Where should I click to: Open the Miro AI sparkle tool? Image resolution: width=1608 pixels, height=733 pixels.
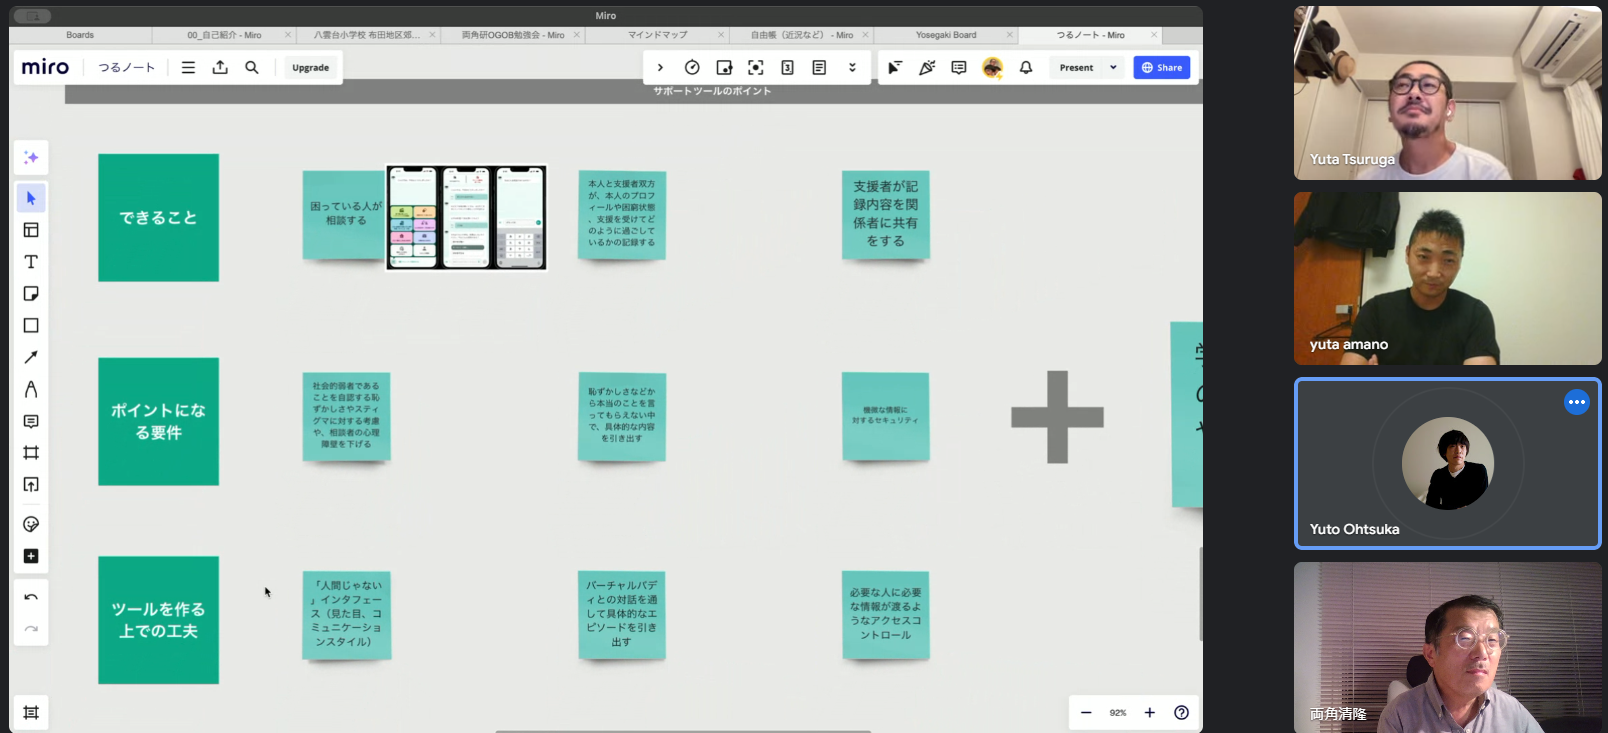click(31, 158)
